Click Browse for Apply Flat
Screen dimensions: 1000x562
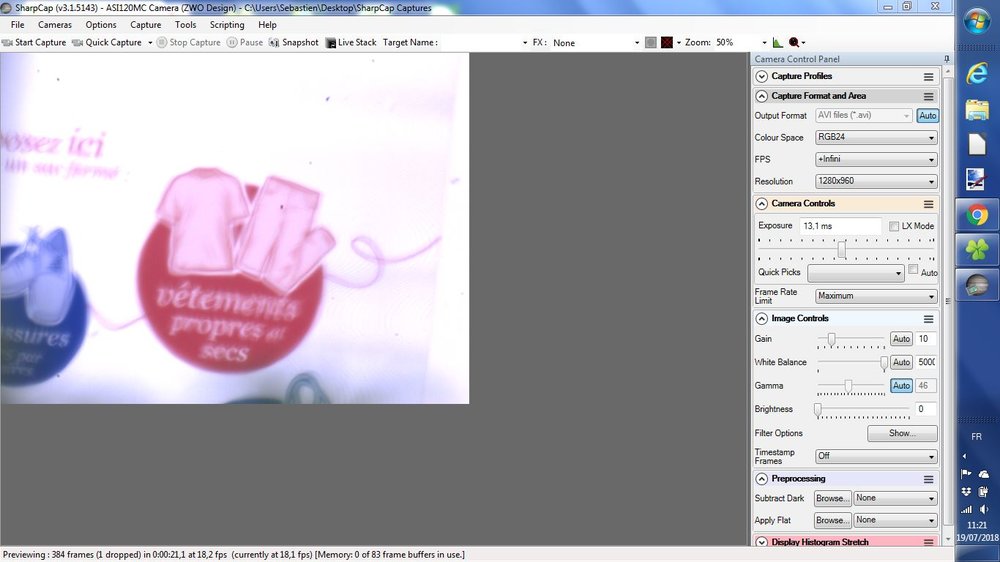pyautogui.click(x=832, y=521)
